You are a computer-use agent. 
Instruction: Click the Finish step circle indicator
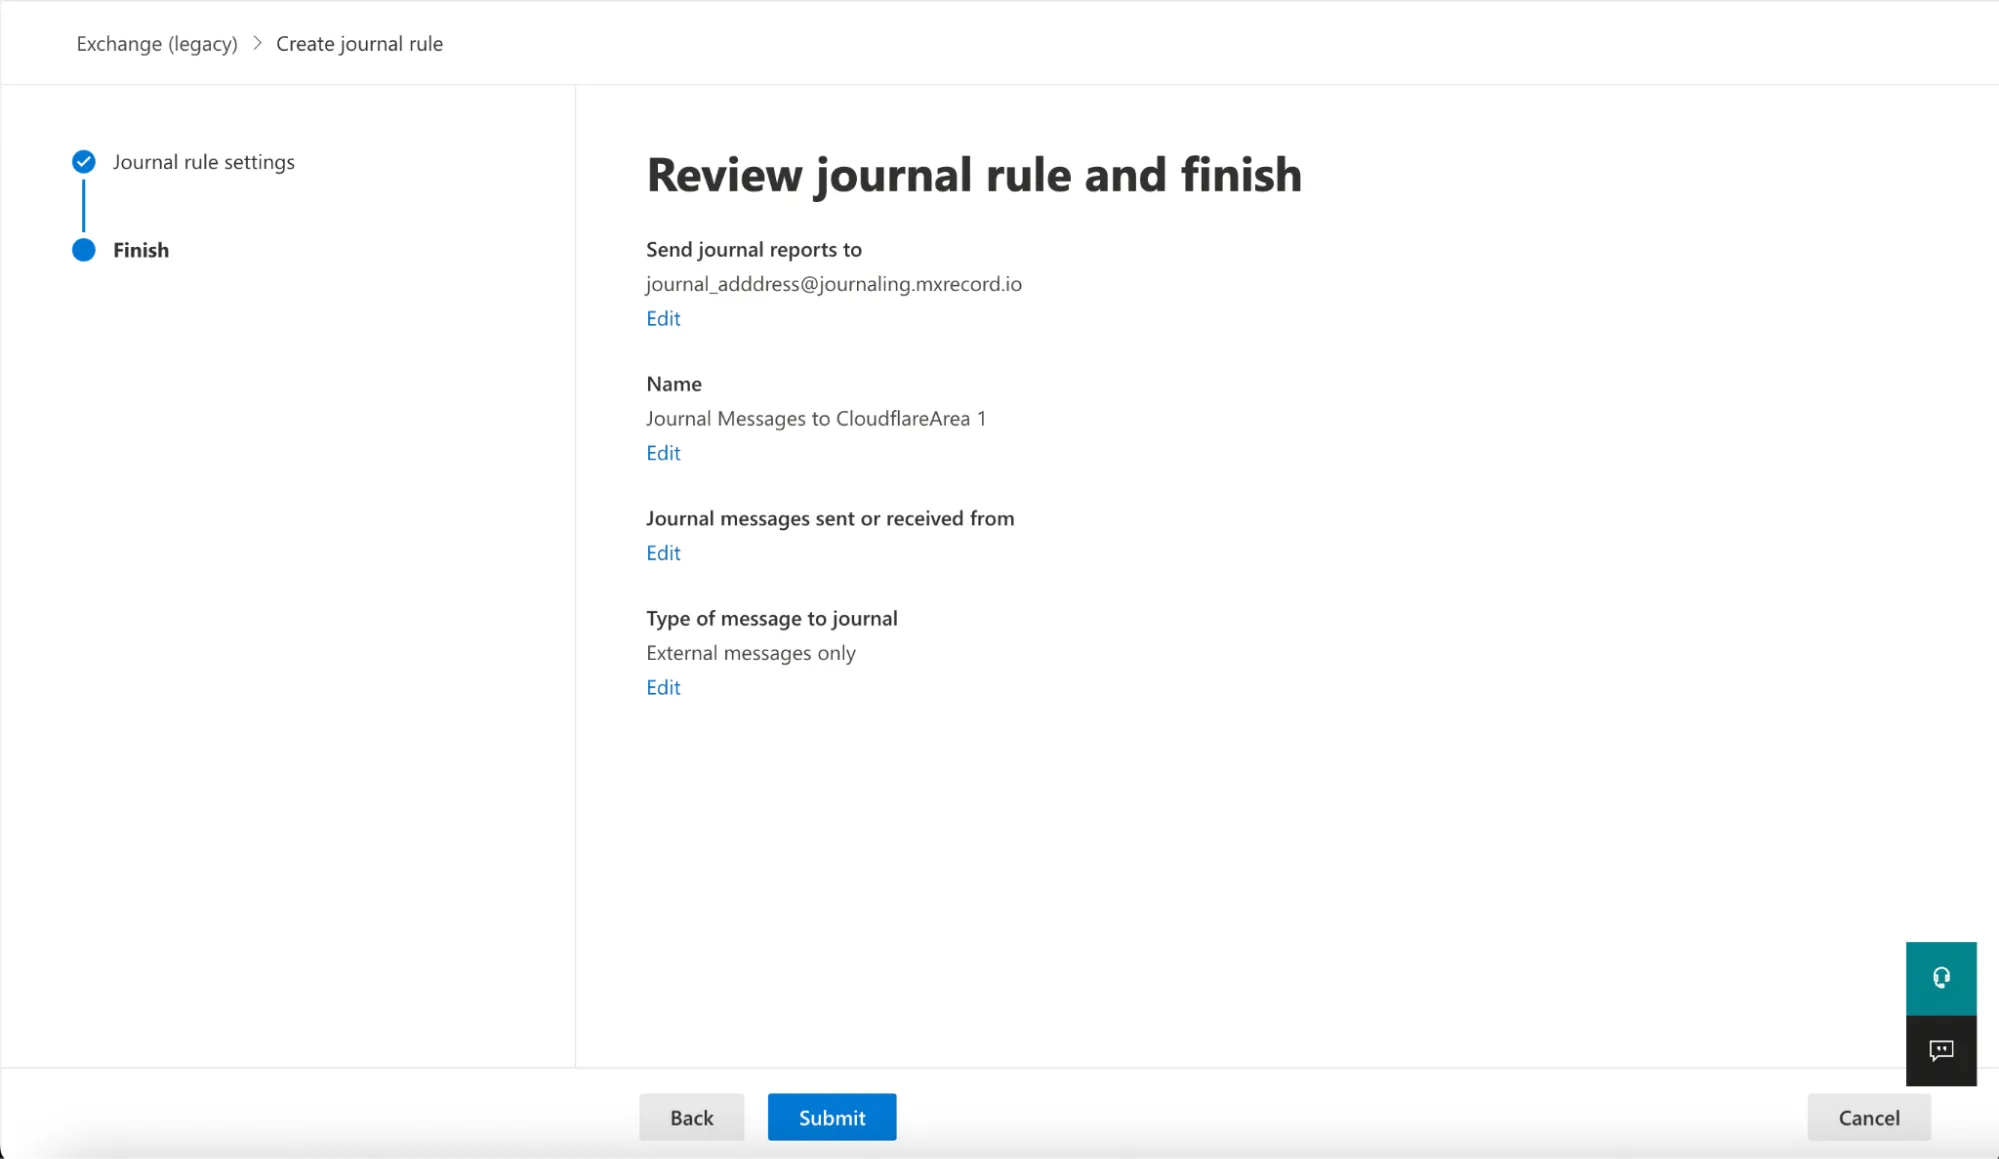point(83,250)
